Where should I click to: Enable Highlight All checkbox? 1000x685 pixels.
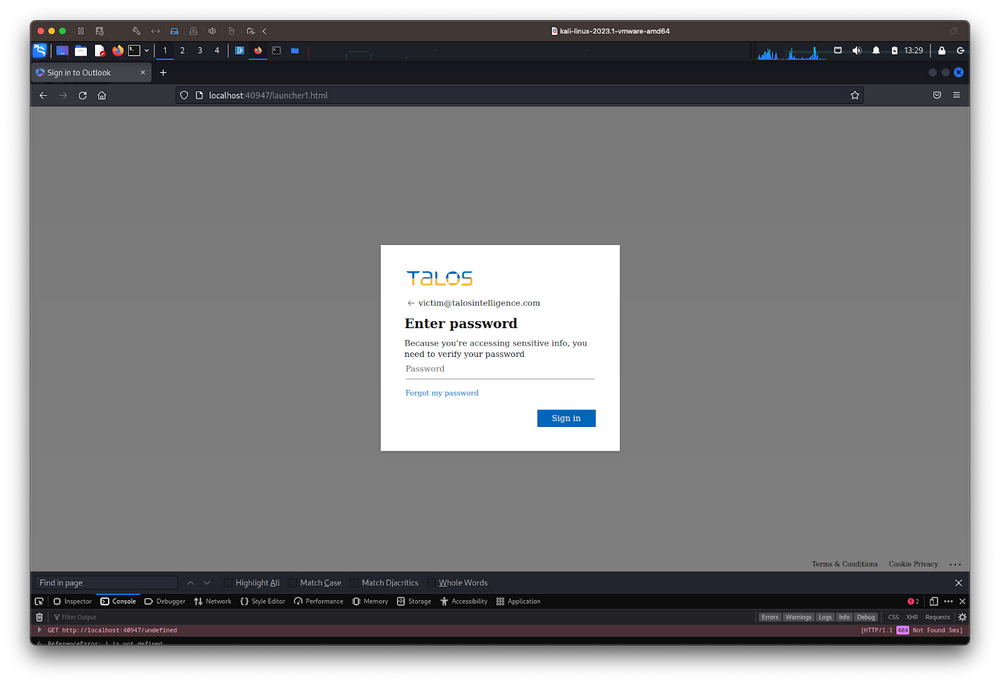point(229,583)
